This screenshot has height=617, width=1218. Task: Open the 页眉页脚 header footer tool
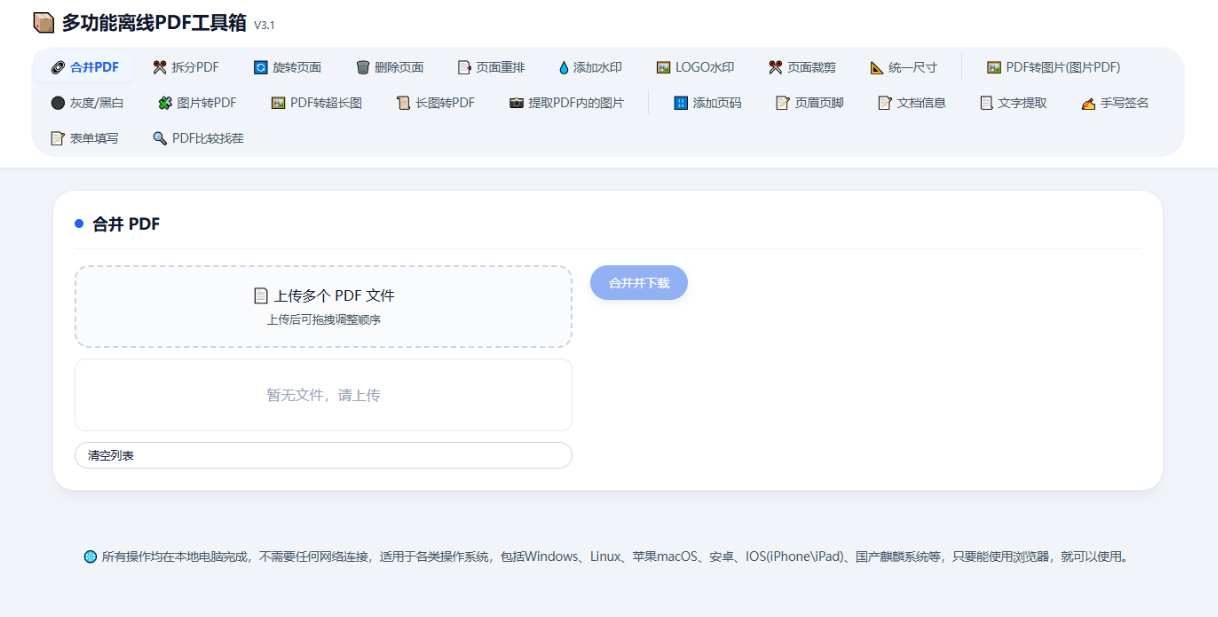click(809, 102)
